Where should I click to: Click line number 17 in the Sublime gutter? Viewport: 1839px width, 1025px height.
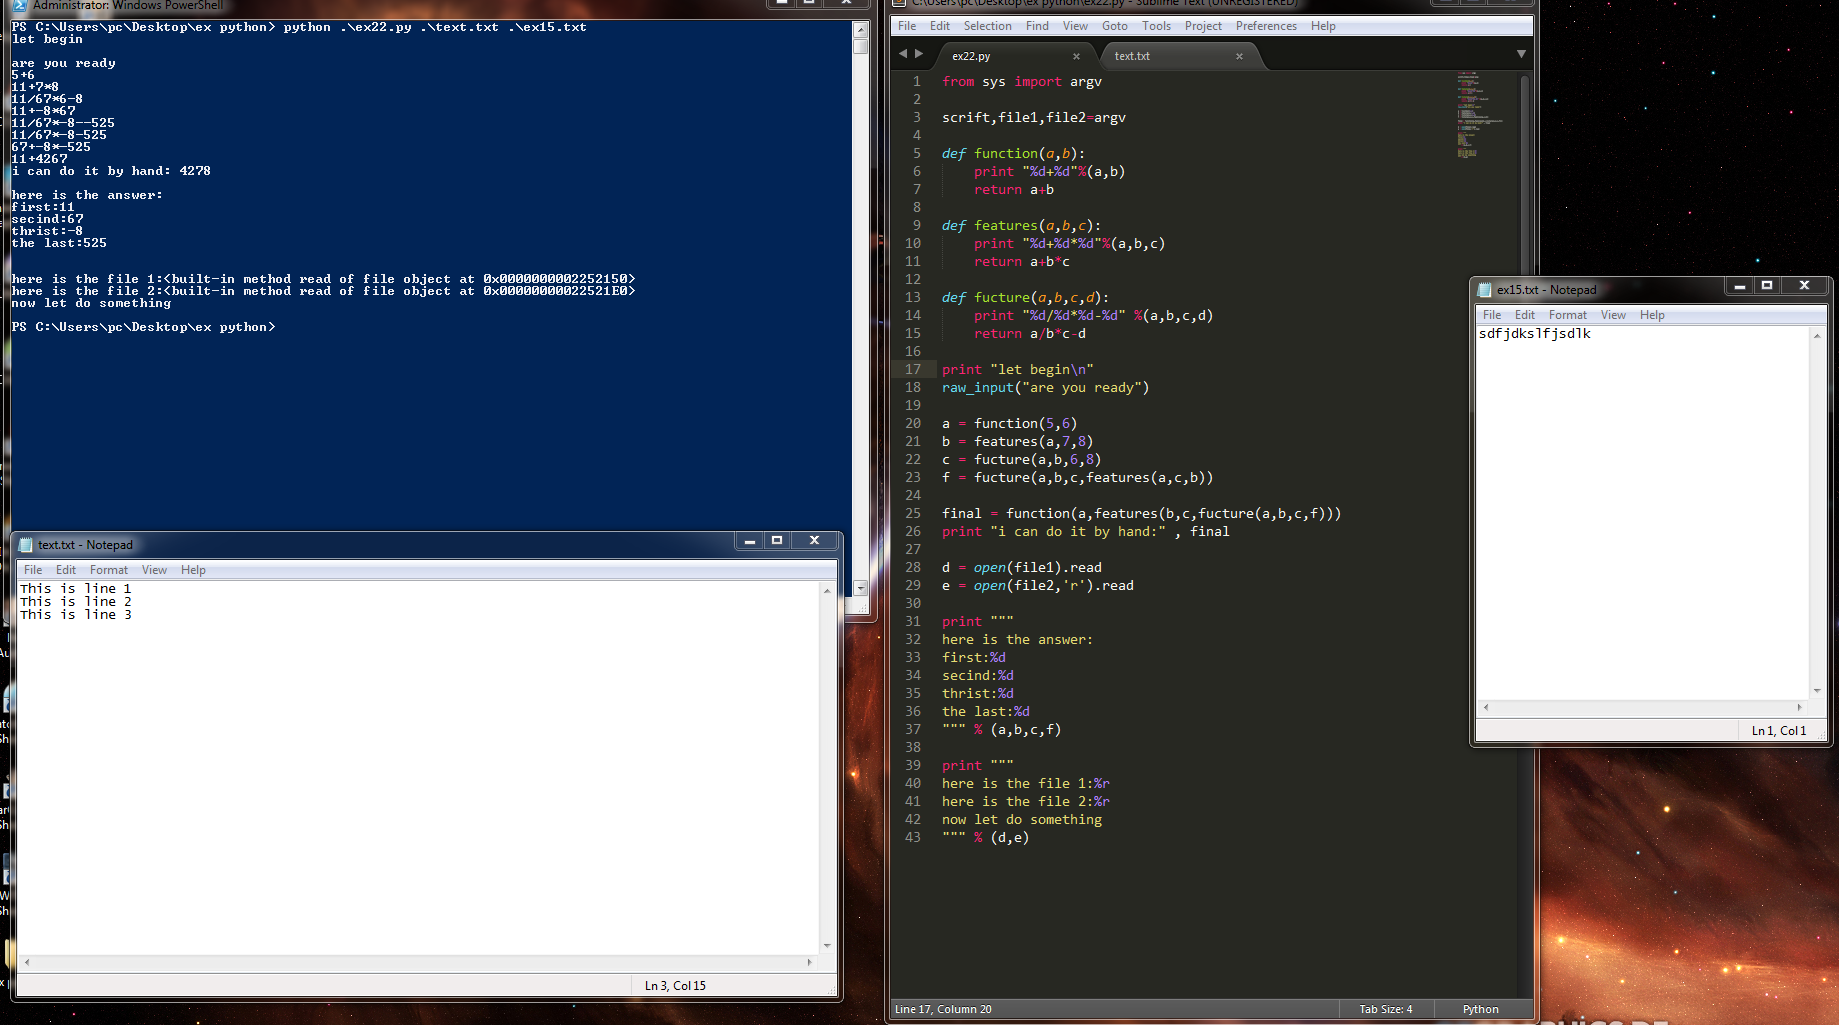pos(913,370)
